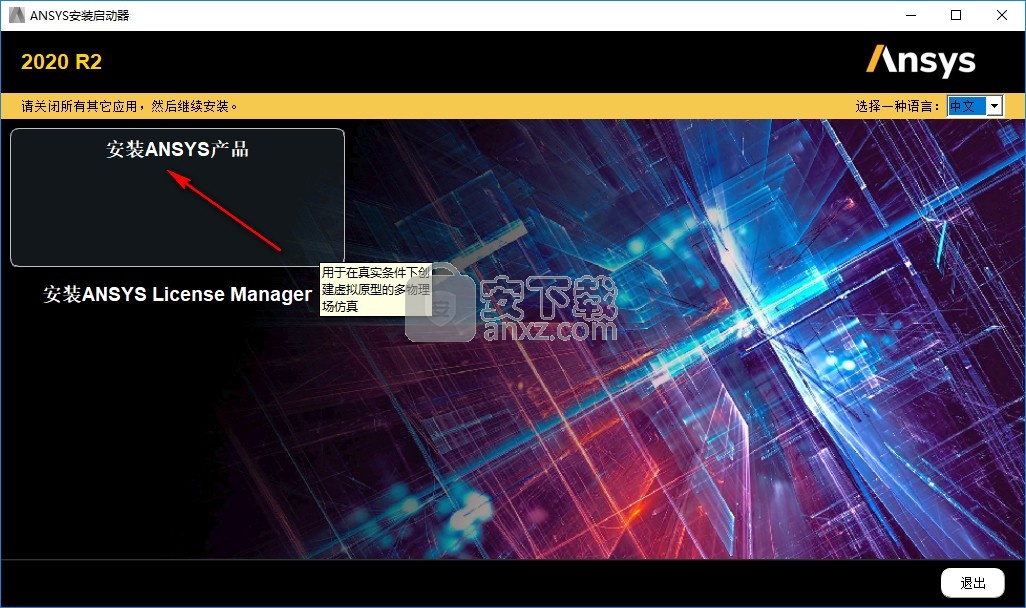Click the 请关闭所有其它应用 notice text
Screen dimensions: 1026x608
[130, 106]
